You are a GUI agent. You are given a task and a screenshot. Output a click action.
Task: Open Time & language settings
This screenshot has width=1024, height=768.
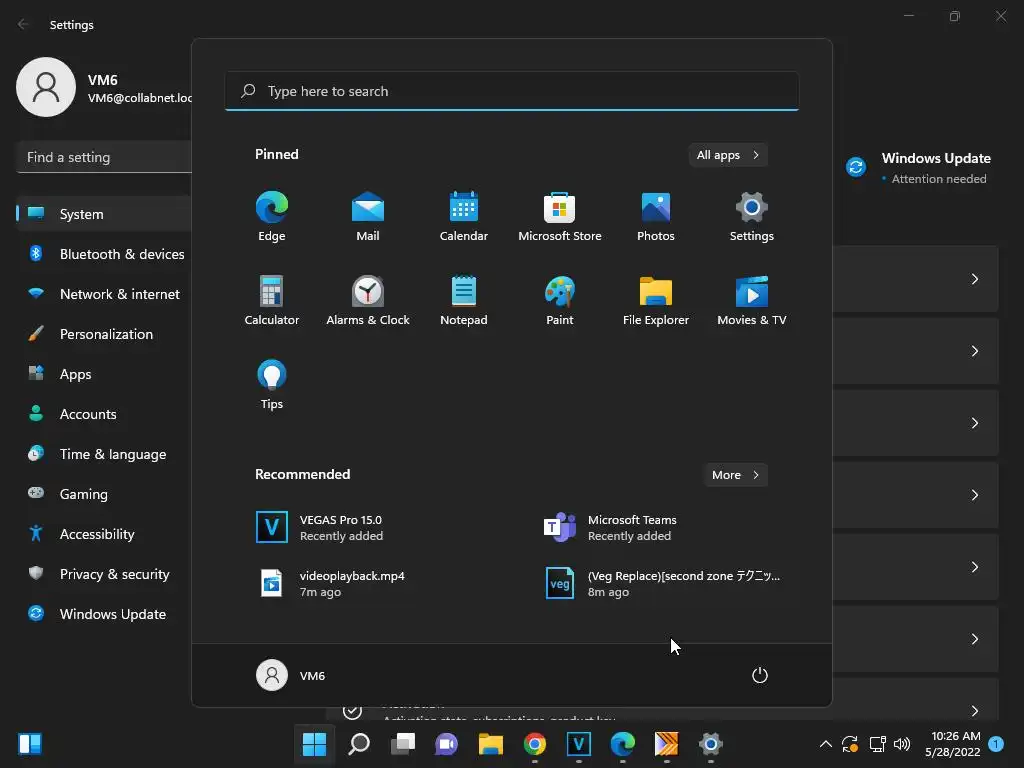click(x=104, y=455)
